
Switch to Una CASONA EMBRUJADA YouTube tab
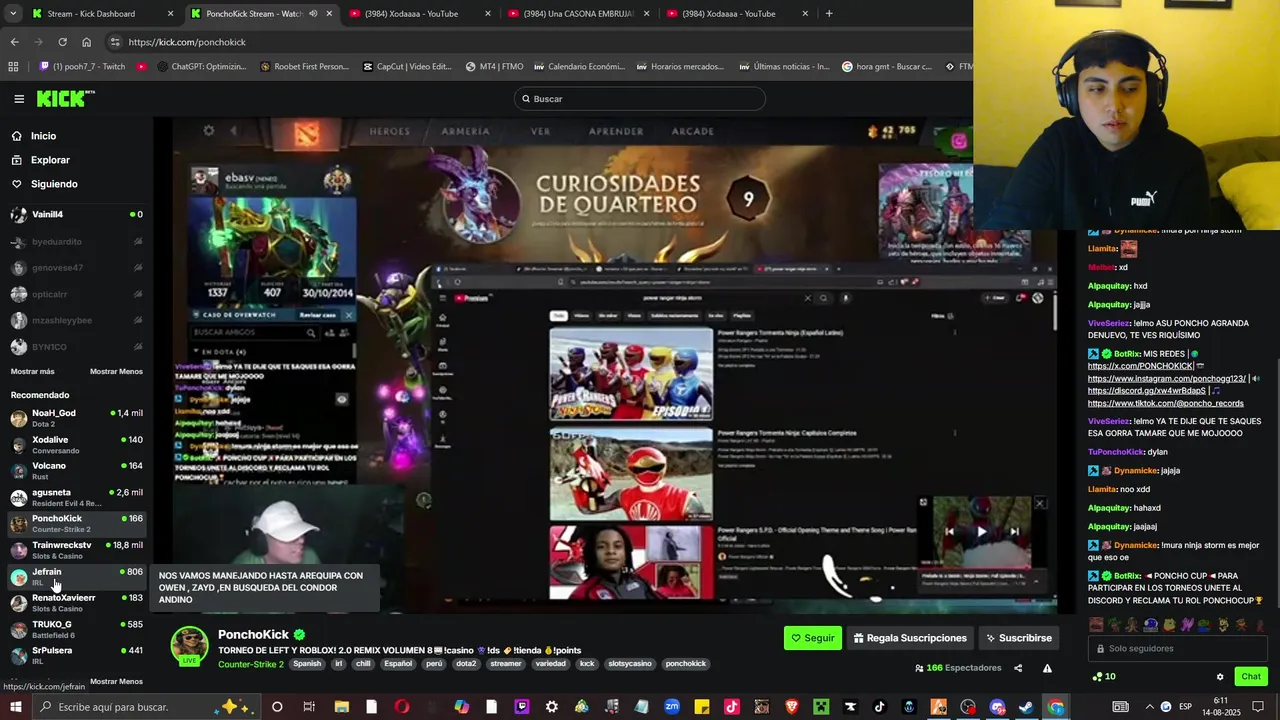[x=580, y=14]
